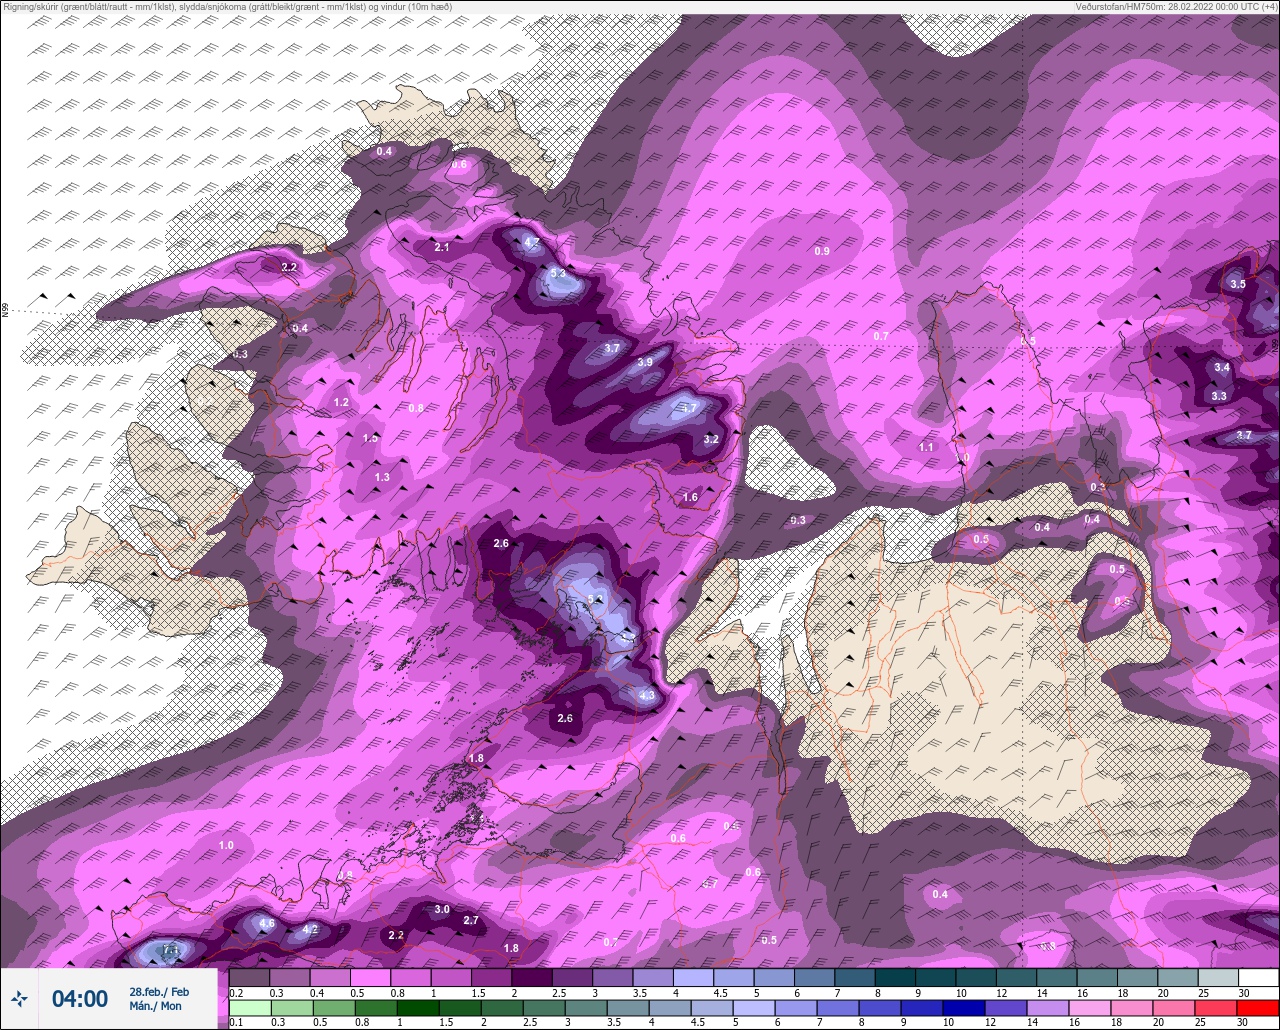1280x1030 pixels.
Task: Click the precipitation value 3.3 on the map
Action: [x=1219, y=396]
